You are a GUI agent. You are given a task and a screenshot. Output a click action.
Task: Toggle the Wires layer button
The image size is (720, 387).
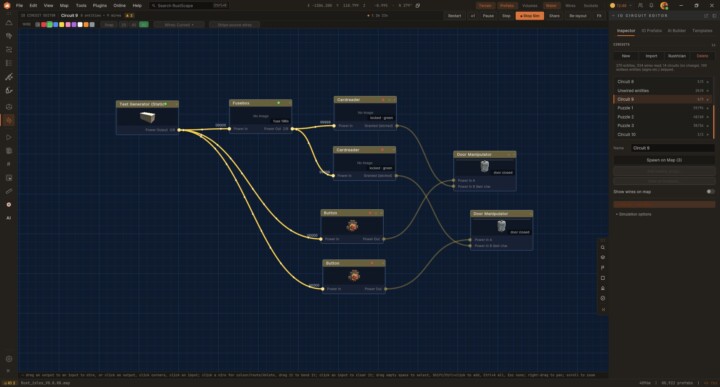pyautogui.click(x=570, y=6)
